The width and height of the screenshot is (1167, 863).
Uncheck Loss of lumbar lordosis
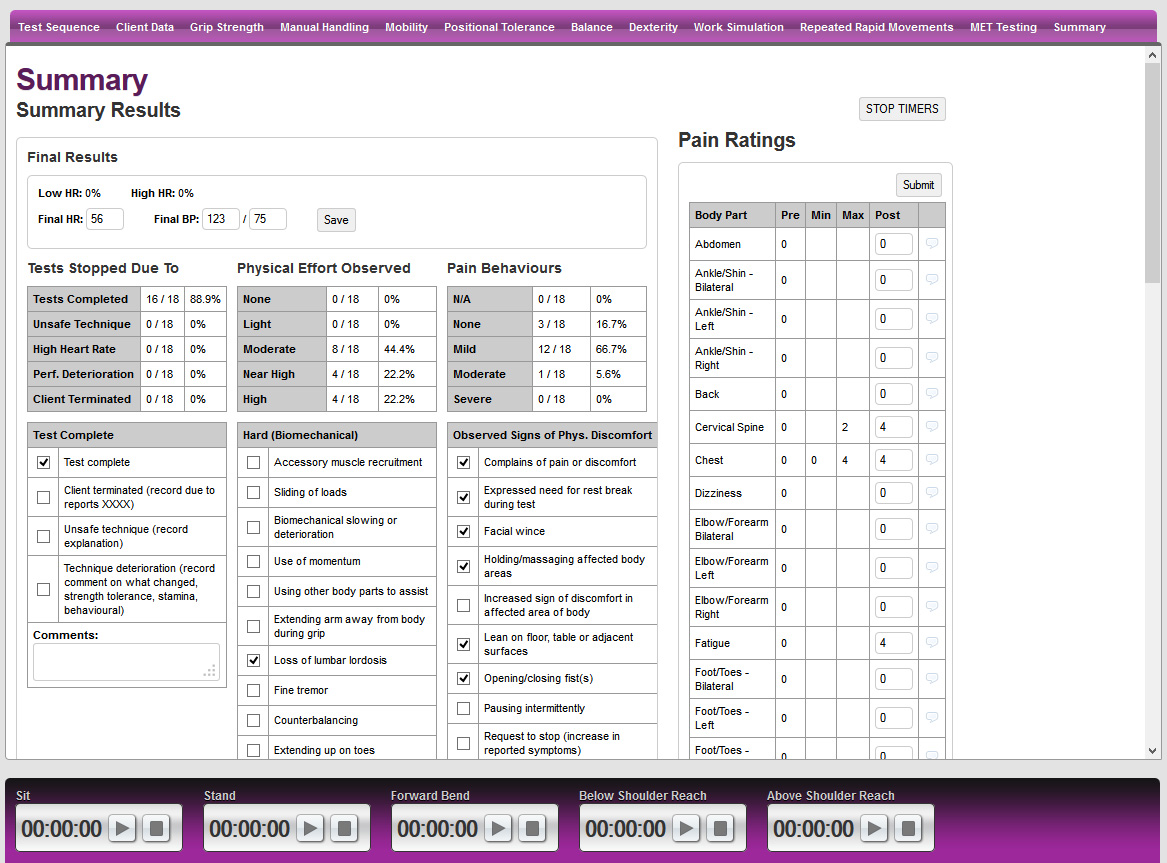click(x=253, y=660)
